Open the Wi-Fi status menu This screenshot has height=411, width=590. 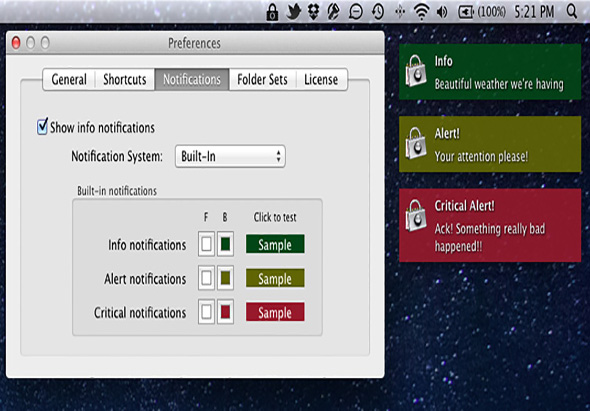(x=421, y=12)
